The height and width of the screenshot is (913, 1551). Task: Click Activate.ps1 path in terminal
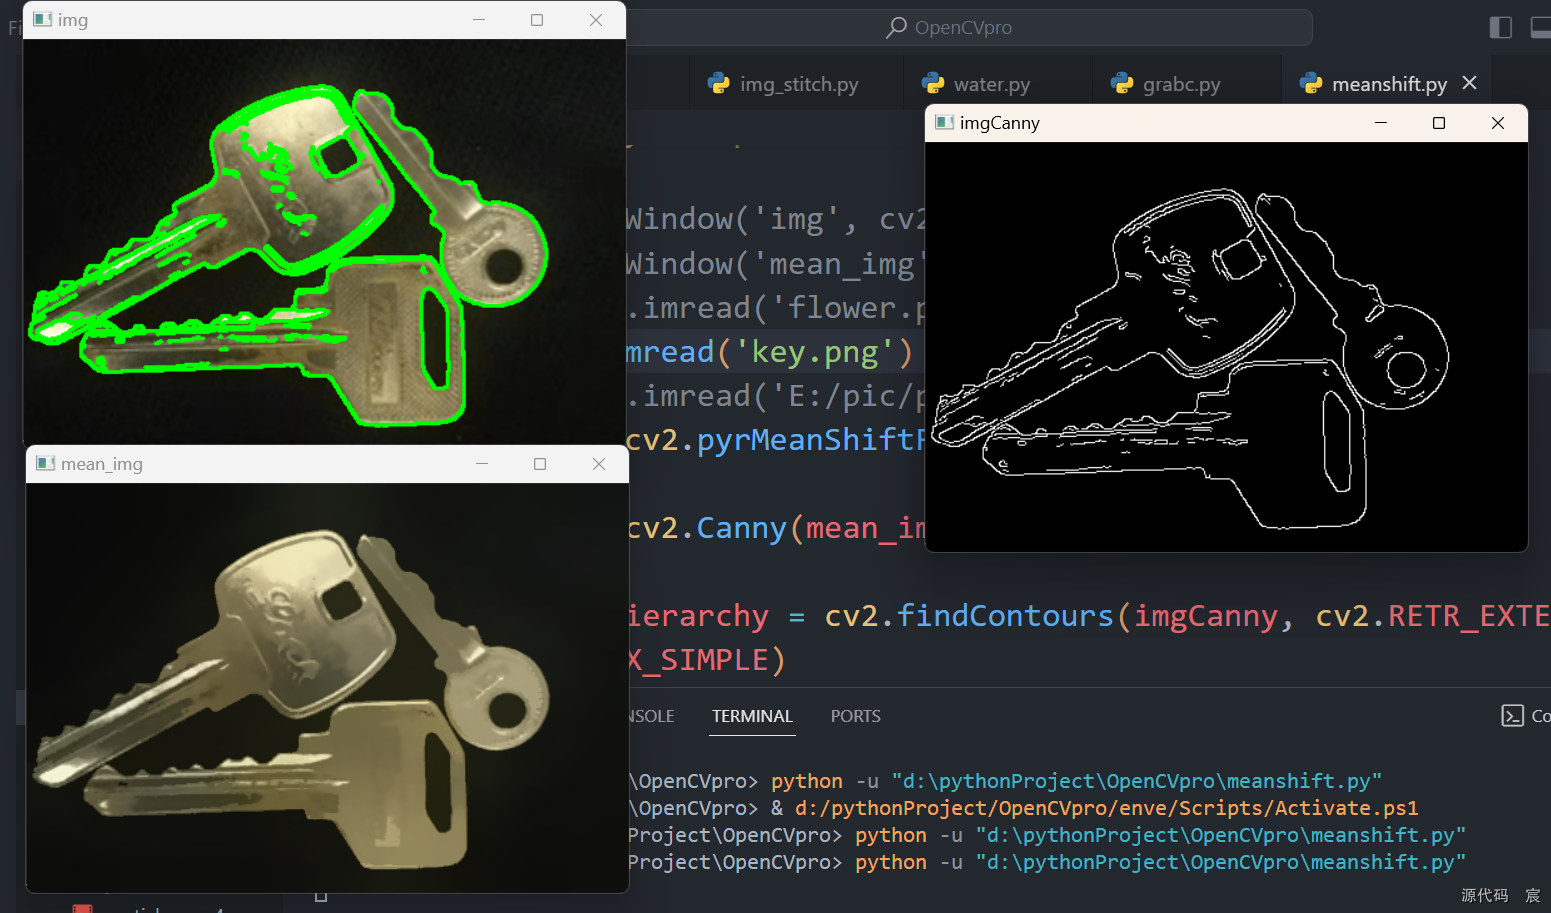coord(1106,808)
